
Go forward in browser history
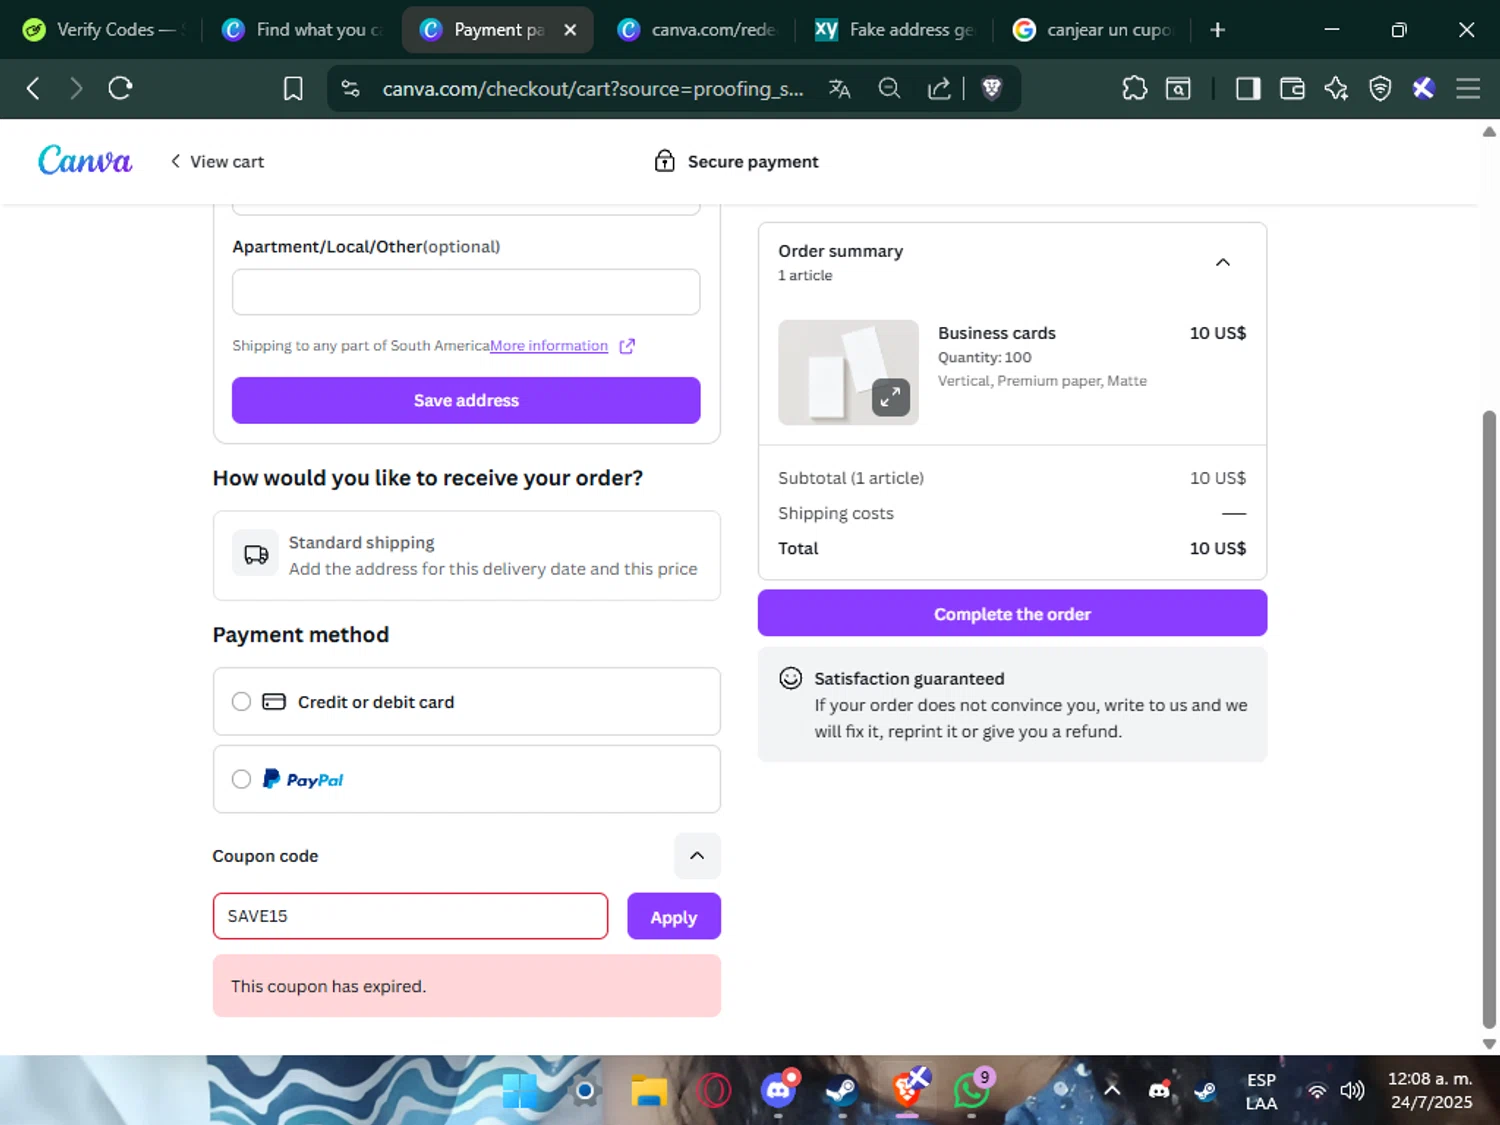coord(76,88)
